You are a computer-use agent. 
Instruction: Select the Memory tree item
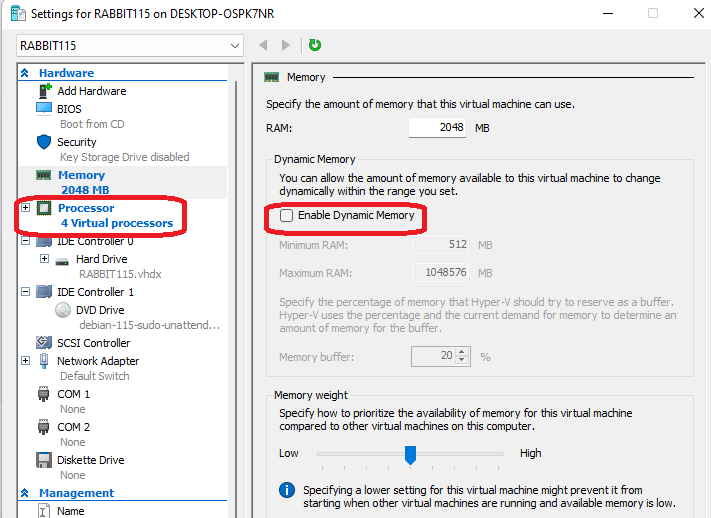(81, 175)
